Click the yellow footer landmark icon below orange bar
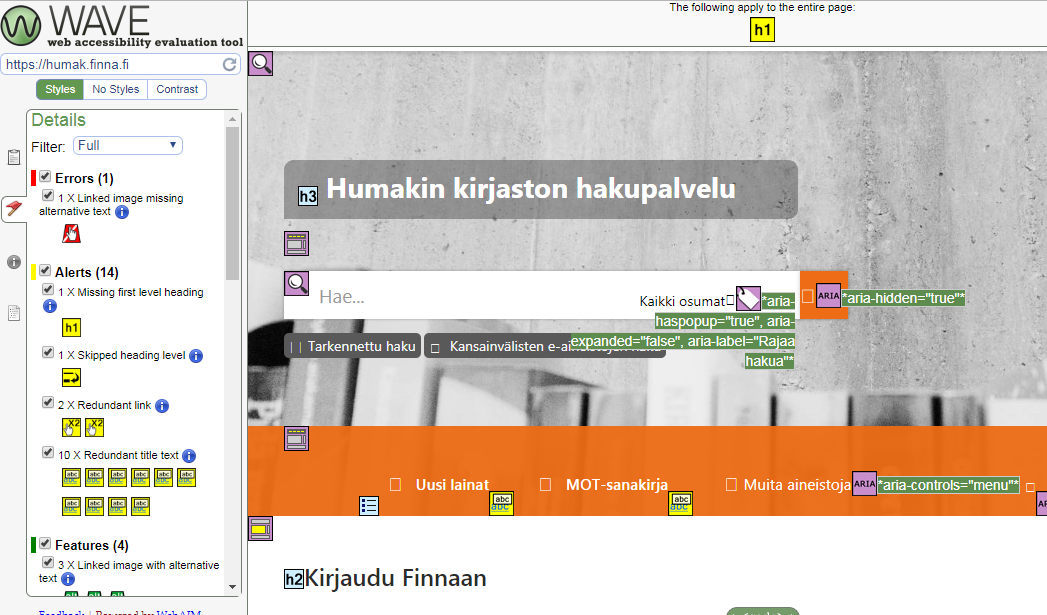Viewport: 1047px width, 615px height. (x=260, y=528)
